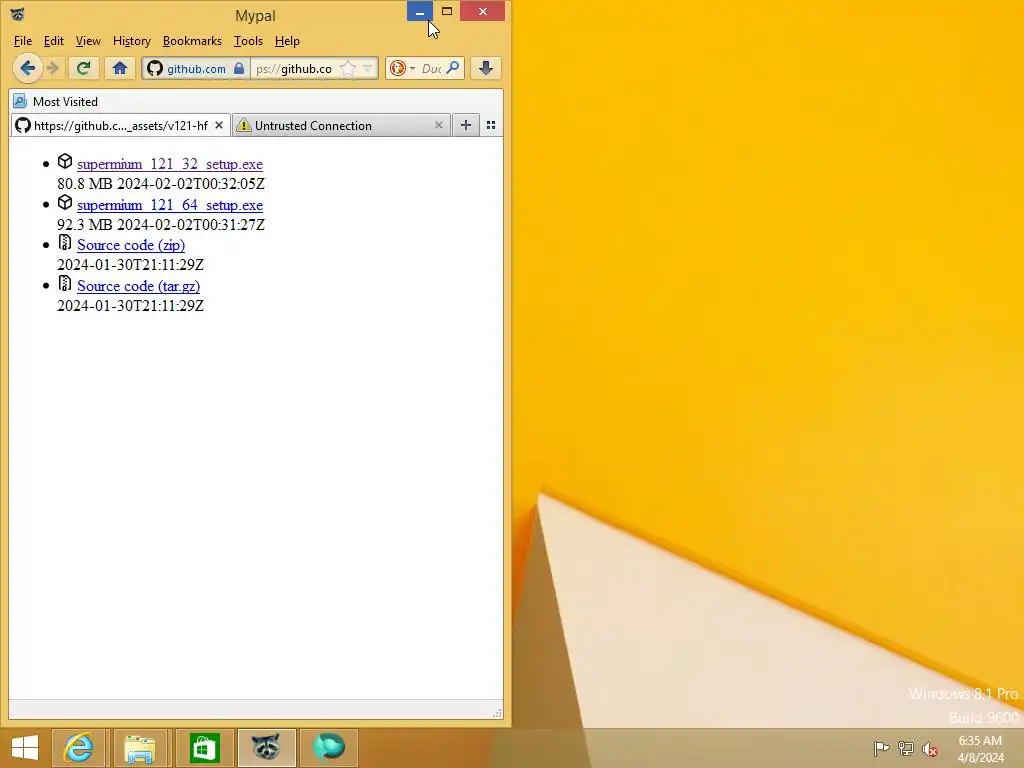Click the search magnifier icon
Viewport: 1024px width, 768px height.
(453, 68)
